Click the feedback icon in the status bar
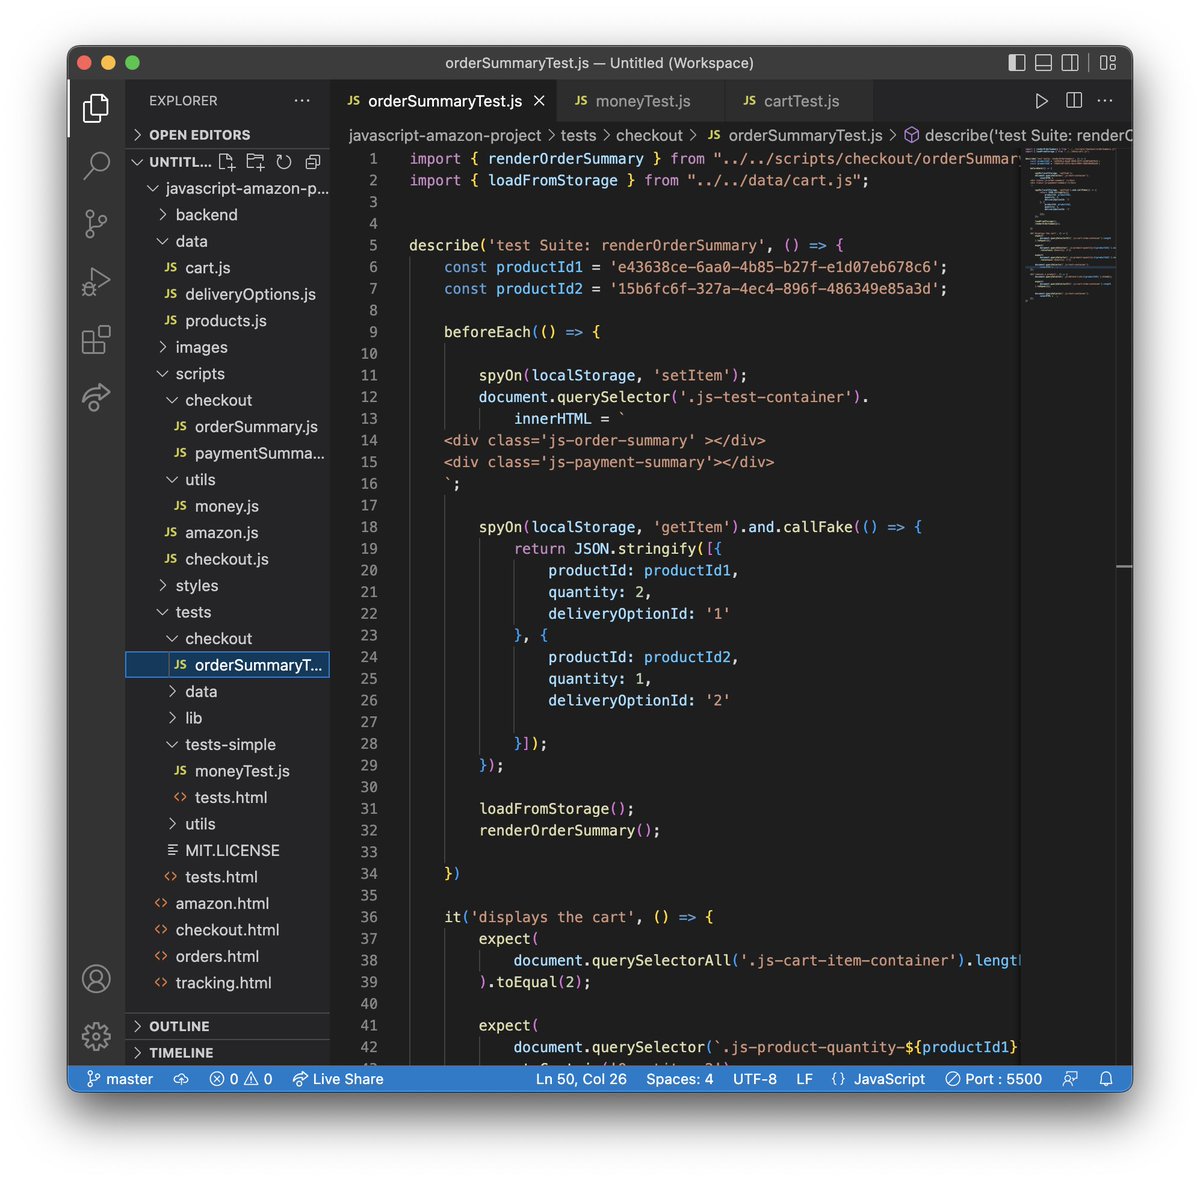The width and height of the screenshot is (1200, 1181). tap(1070, 1079)
